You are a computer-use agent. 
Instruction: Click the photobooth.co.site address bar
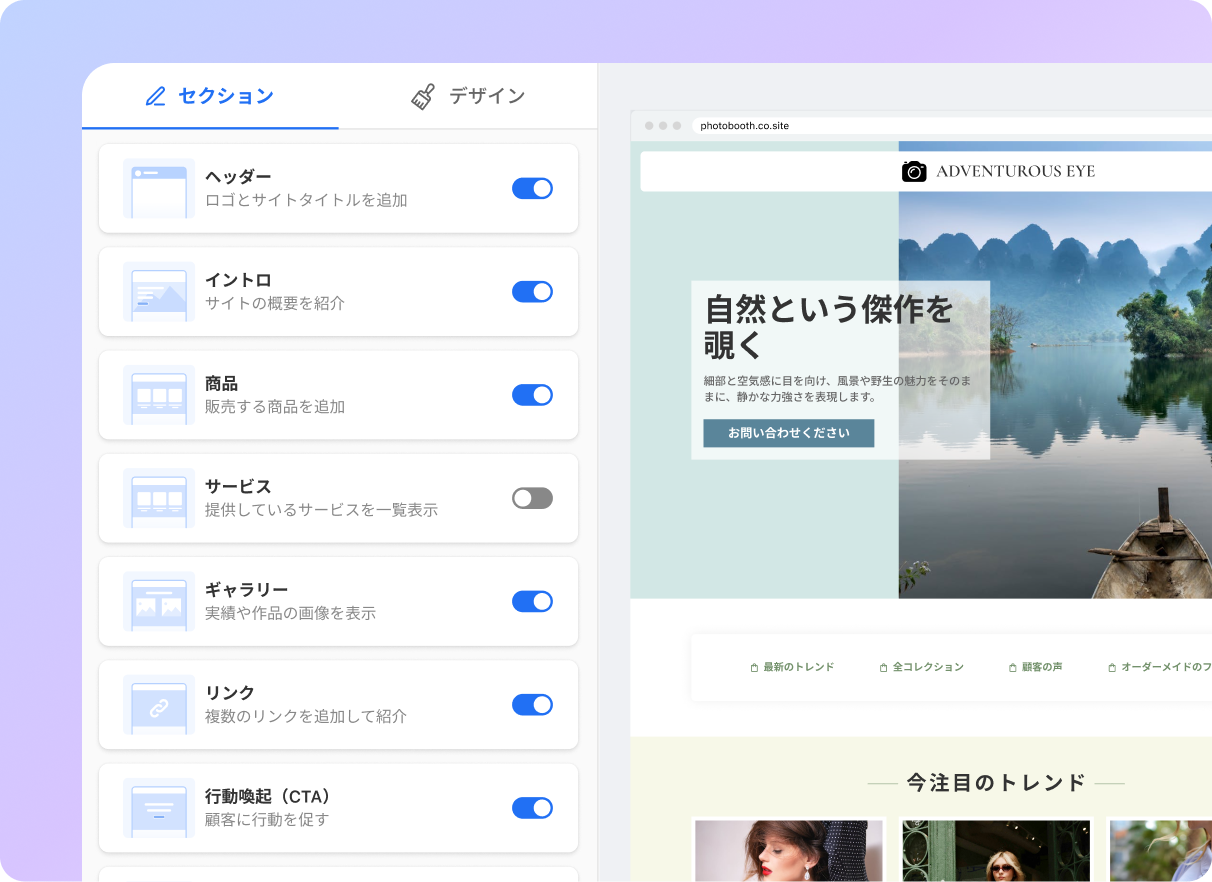[950, 126]
